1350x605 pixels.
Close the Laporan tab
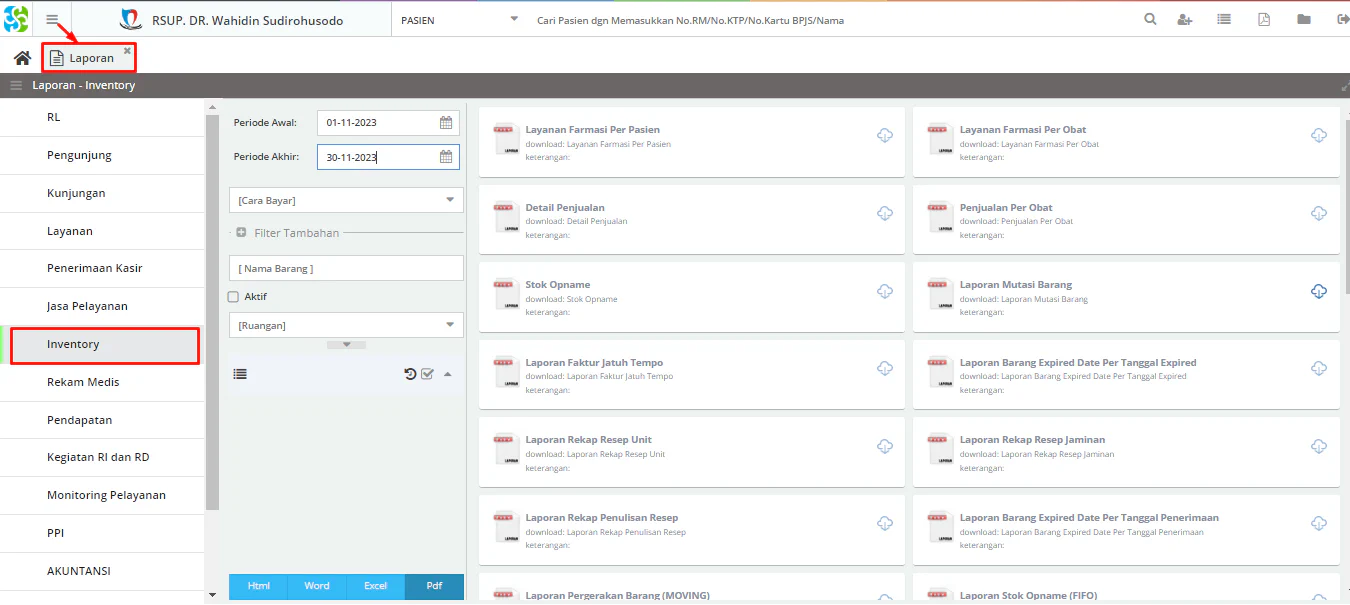(x=127, y=50)
